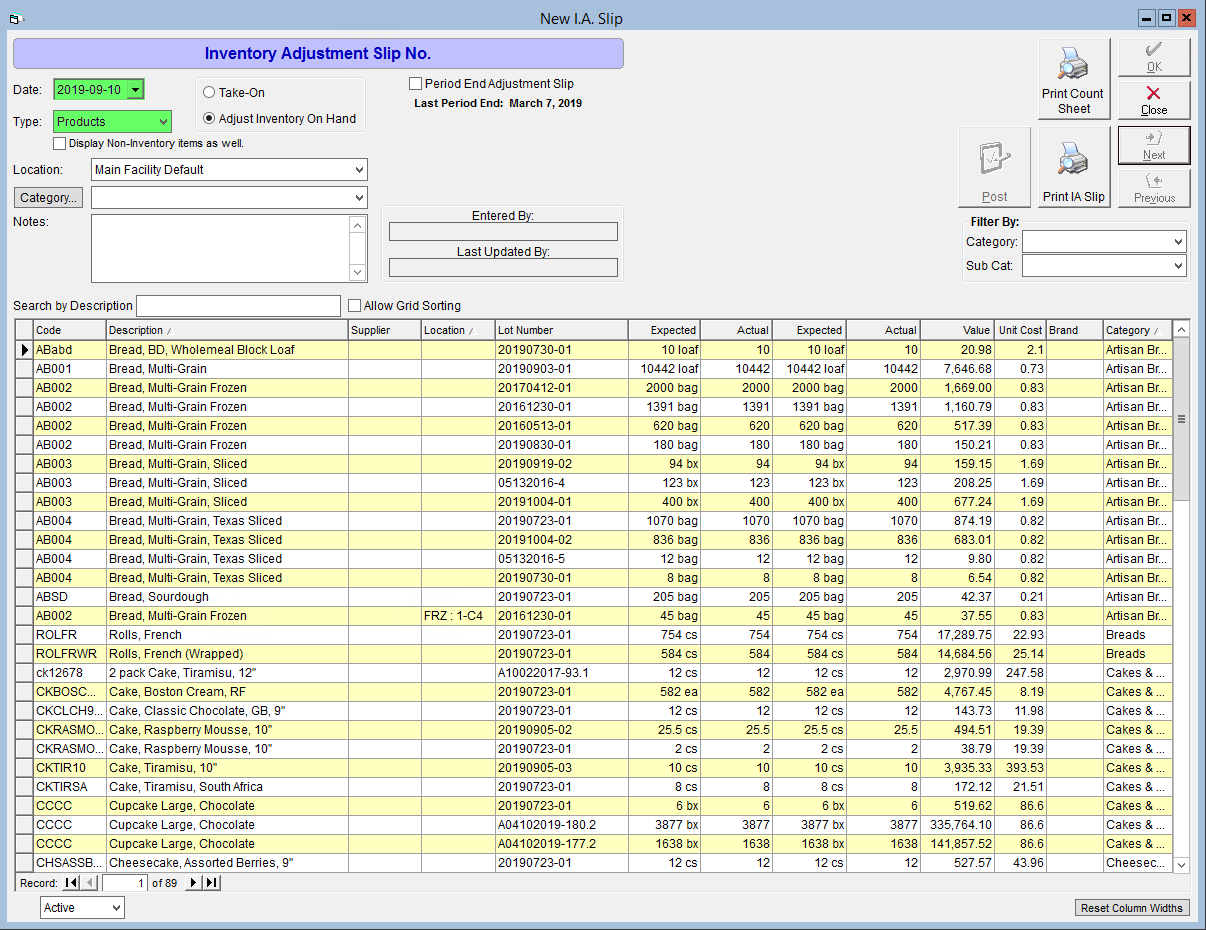This screenshot has width=1206, height=930.
Task: Click code cell ROLFR
Action: tap(70, 635)
